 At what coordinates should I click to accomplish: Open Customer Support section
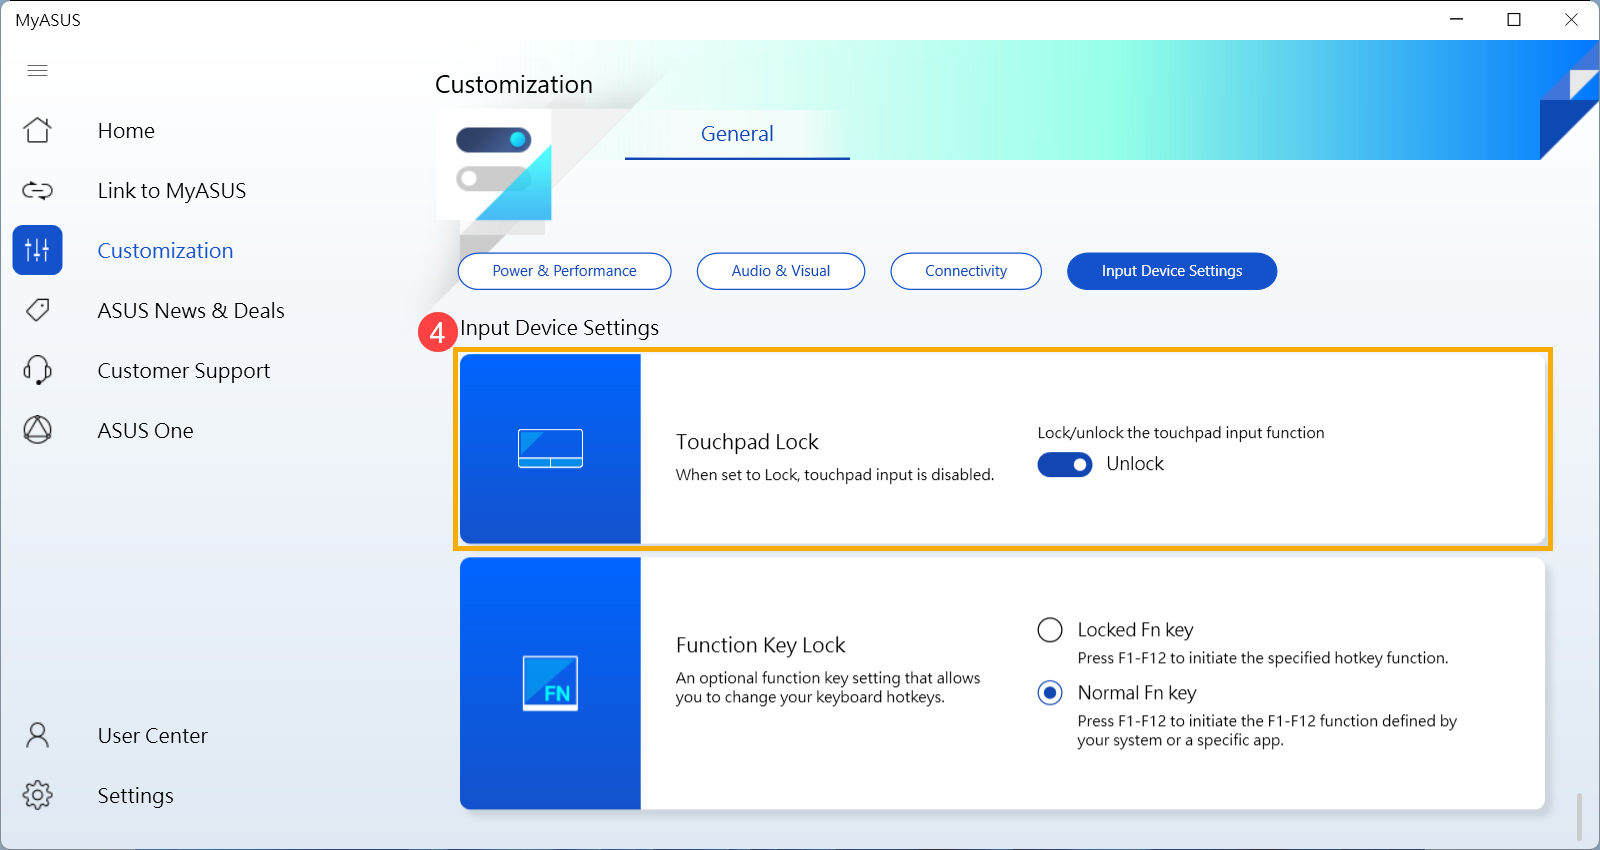(184, 371)
